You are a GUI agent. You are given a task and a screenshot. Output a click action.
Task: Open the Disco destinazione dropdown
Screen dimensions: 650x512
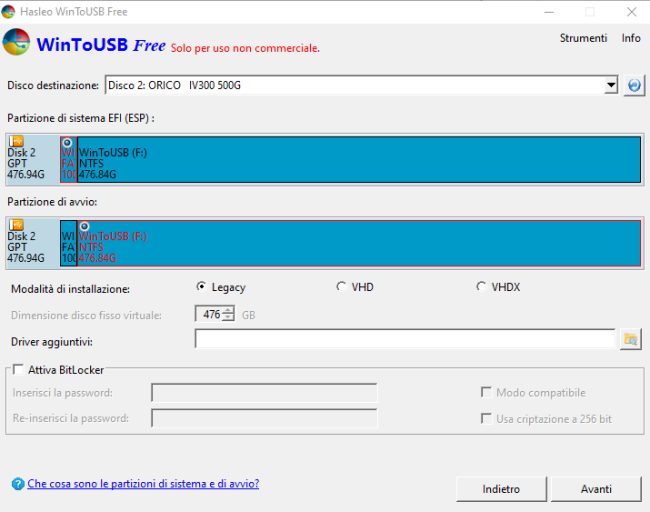tap(611, 86)
